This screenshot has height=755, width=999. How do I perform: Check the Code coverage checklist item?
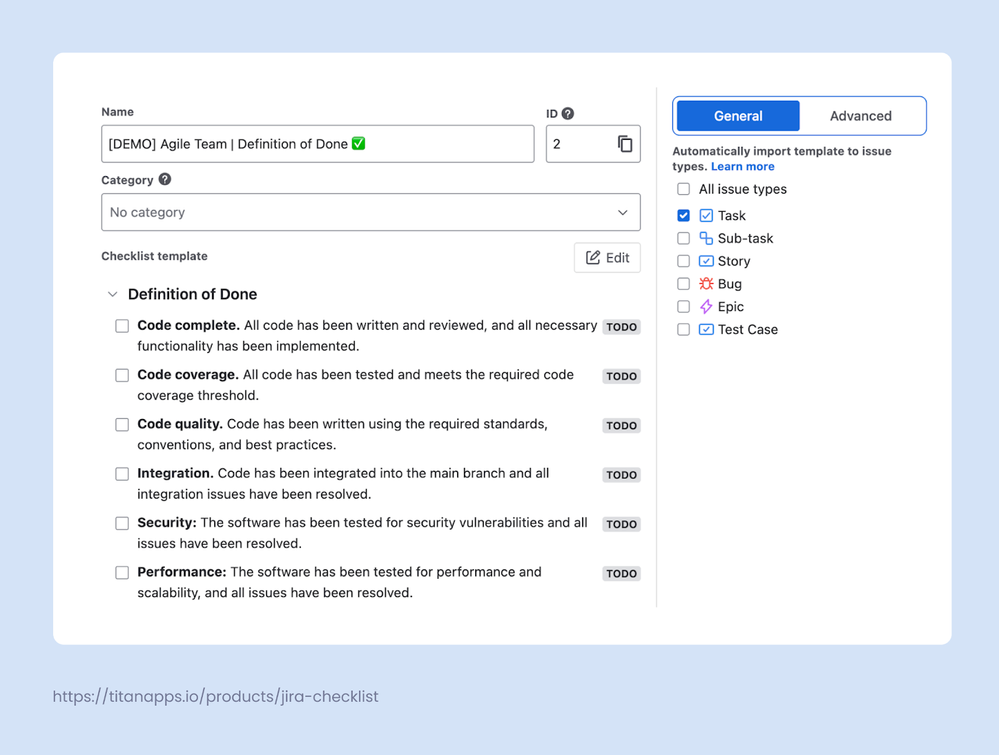click(122, 375)
